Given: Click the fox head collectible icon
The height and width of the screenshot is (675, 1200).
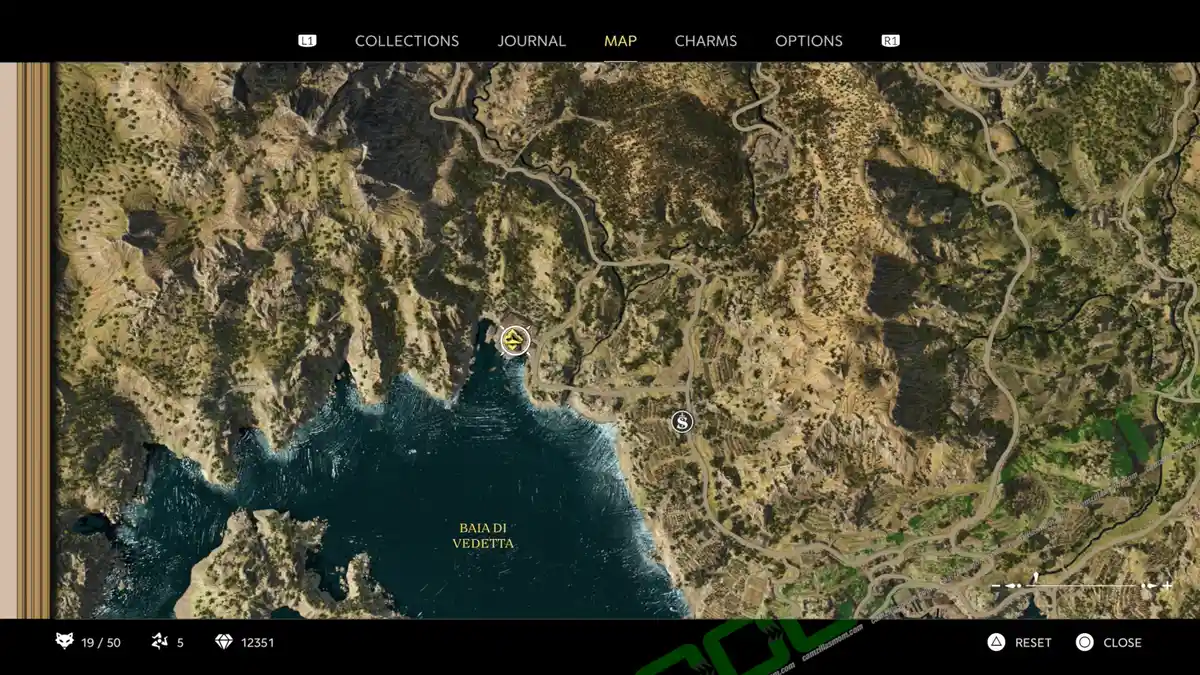Looking at the screenshot, I should coord(65,642).
